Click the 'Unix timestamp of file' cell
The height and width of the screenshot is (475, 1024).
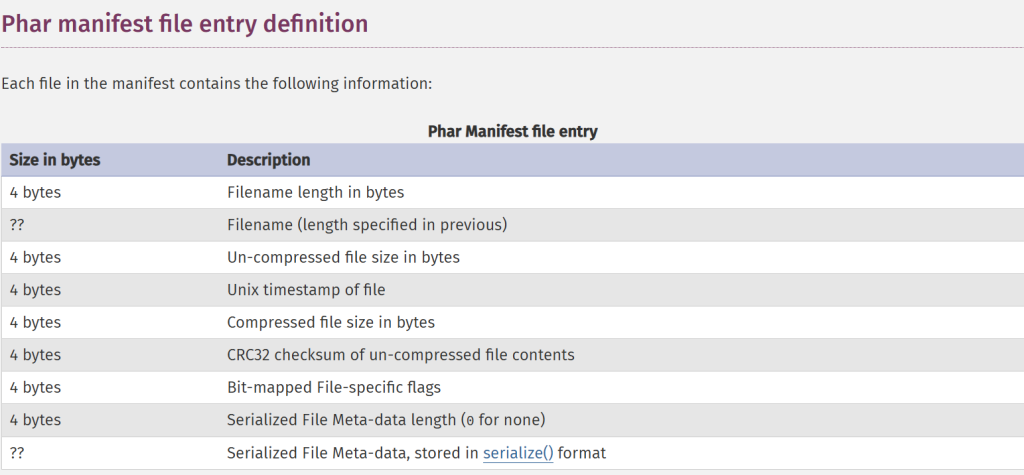point(306,290)
